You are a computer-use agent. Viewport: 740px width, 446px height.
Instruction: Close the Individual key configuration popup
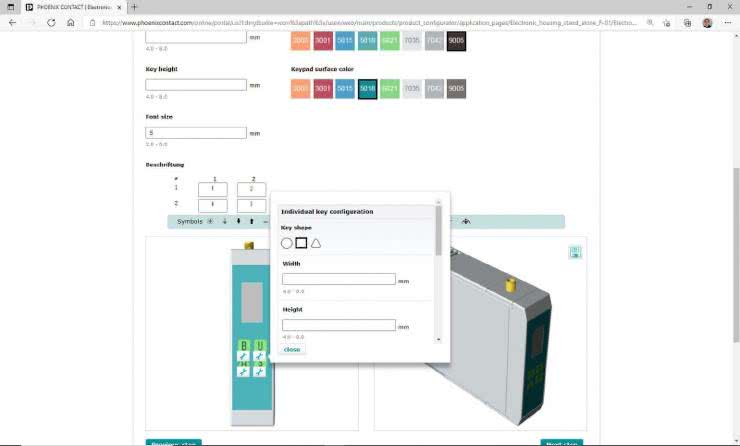click(292, 349)
